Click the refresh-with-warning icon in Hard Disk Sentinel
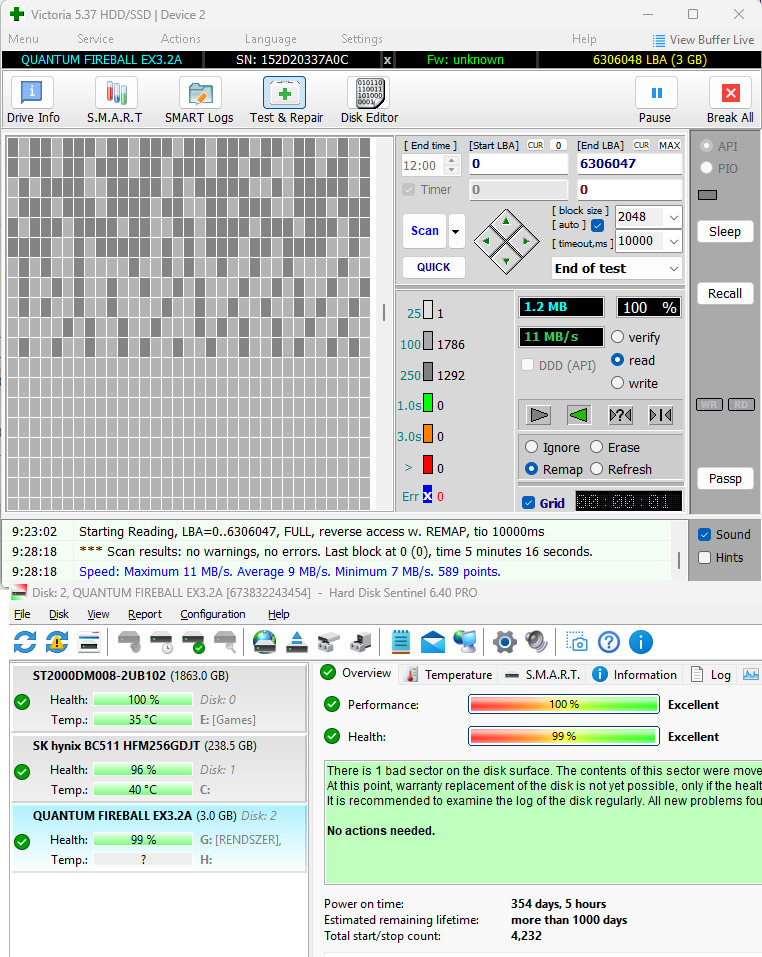 click(x=57, y=642)
